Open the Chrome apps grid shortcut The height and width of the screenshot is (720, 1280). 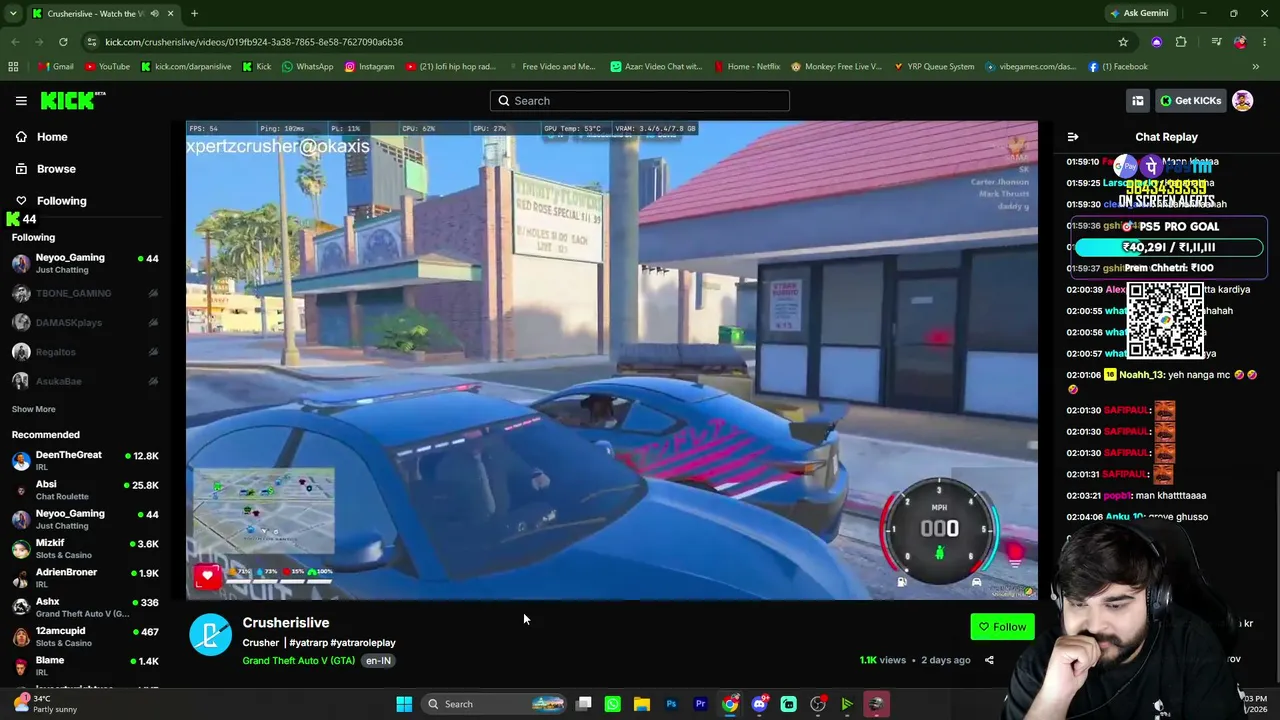pyautogui.click(x=13, y=67)
